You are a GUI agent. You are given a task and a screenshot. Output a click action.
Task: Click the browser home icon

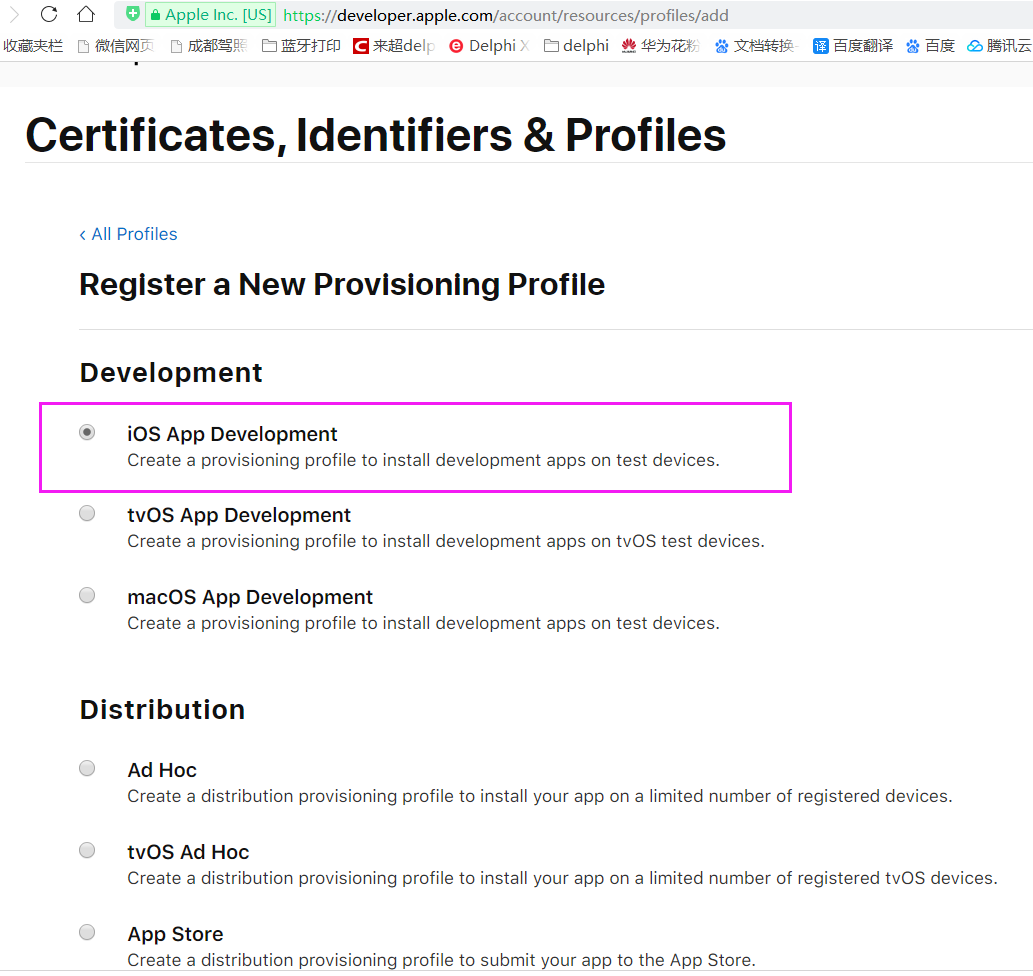(86, 14)
